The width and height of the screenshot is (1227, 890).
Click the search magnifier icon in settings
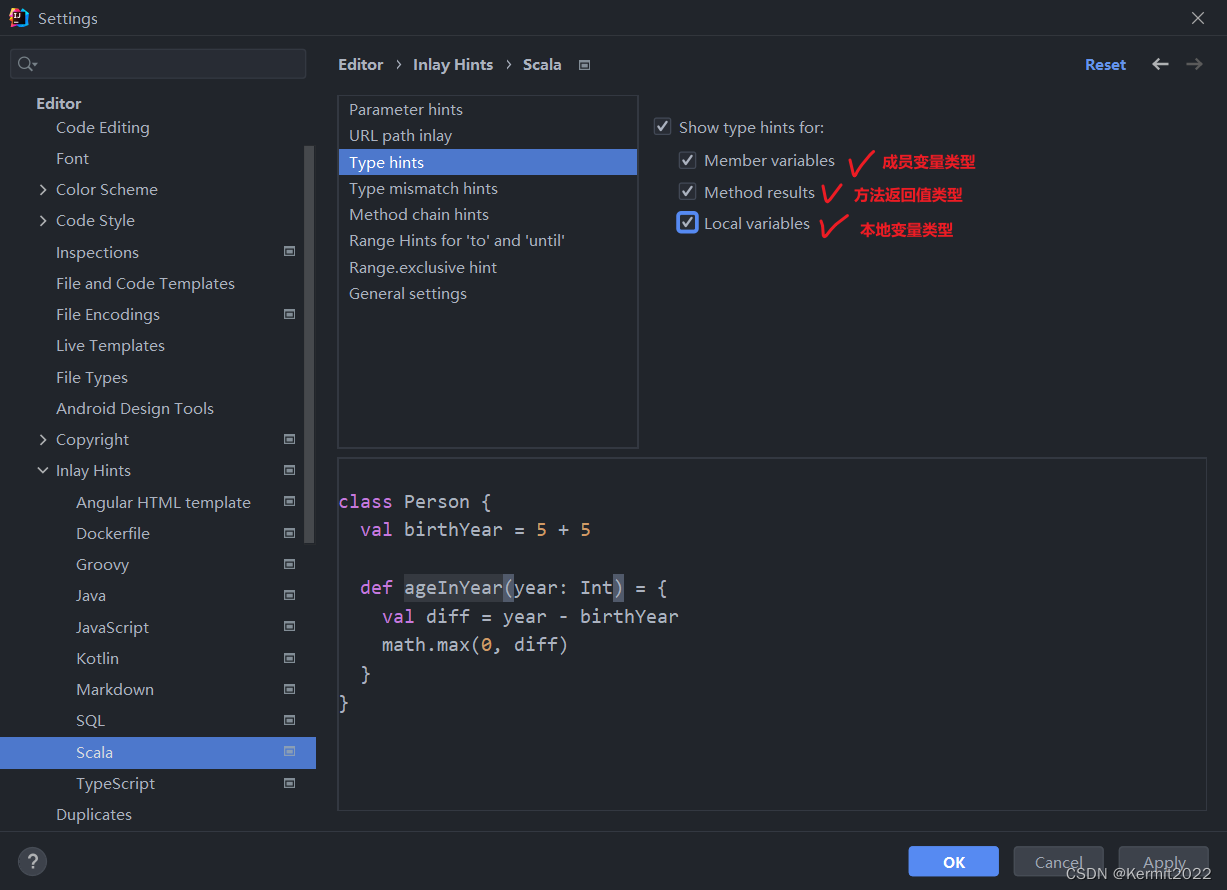pos(27,64)
